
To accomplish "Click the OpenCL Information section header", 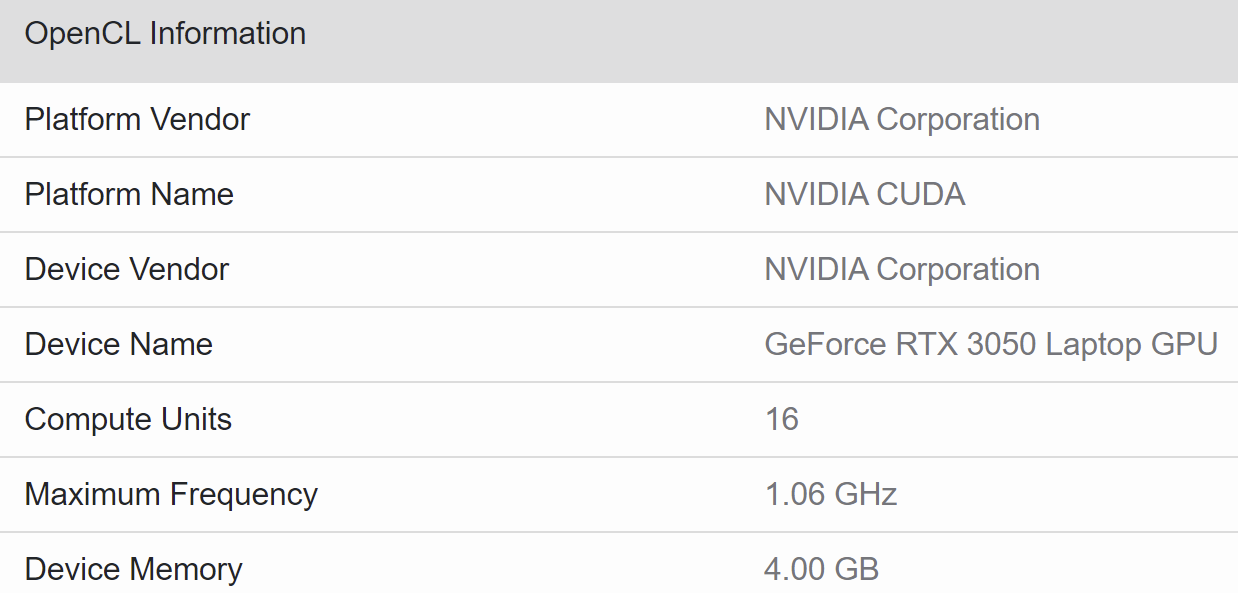I will point(165,34).
